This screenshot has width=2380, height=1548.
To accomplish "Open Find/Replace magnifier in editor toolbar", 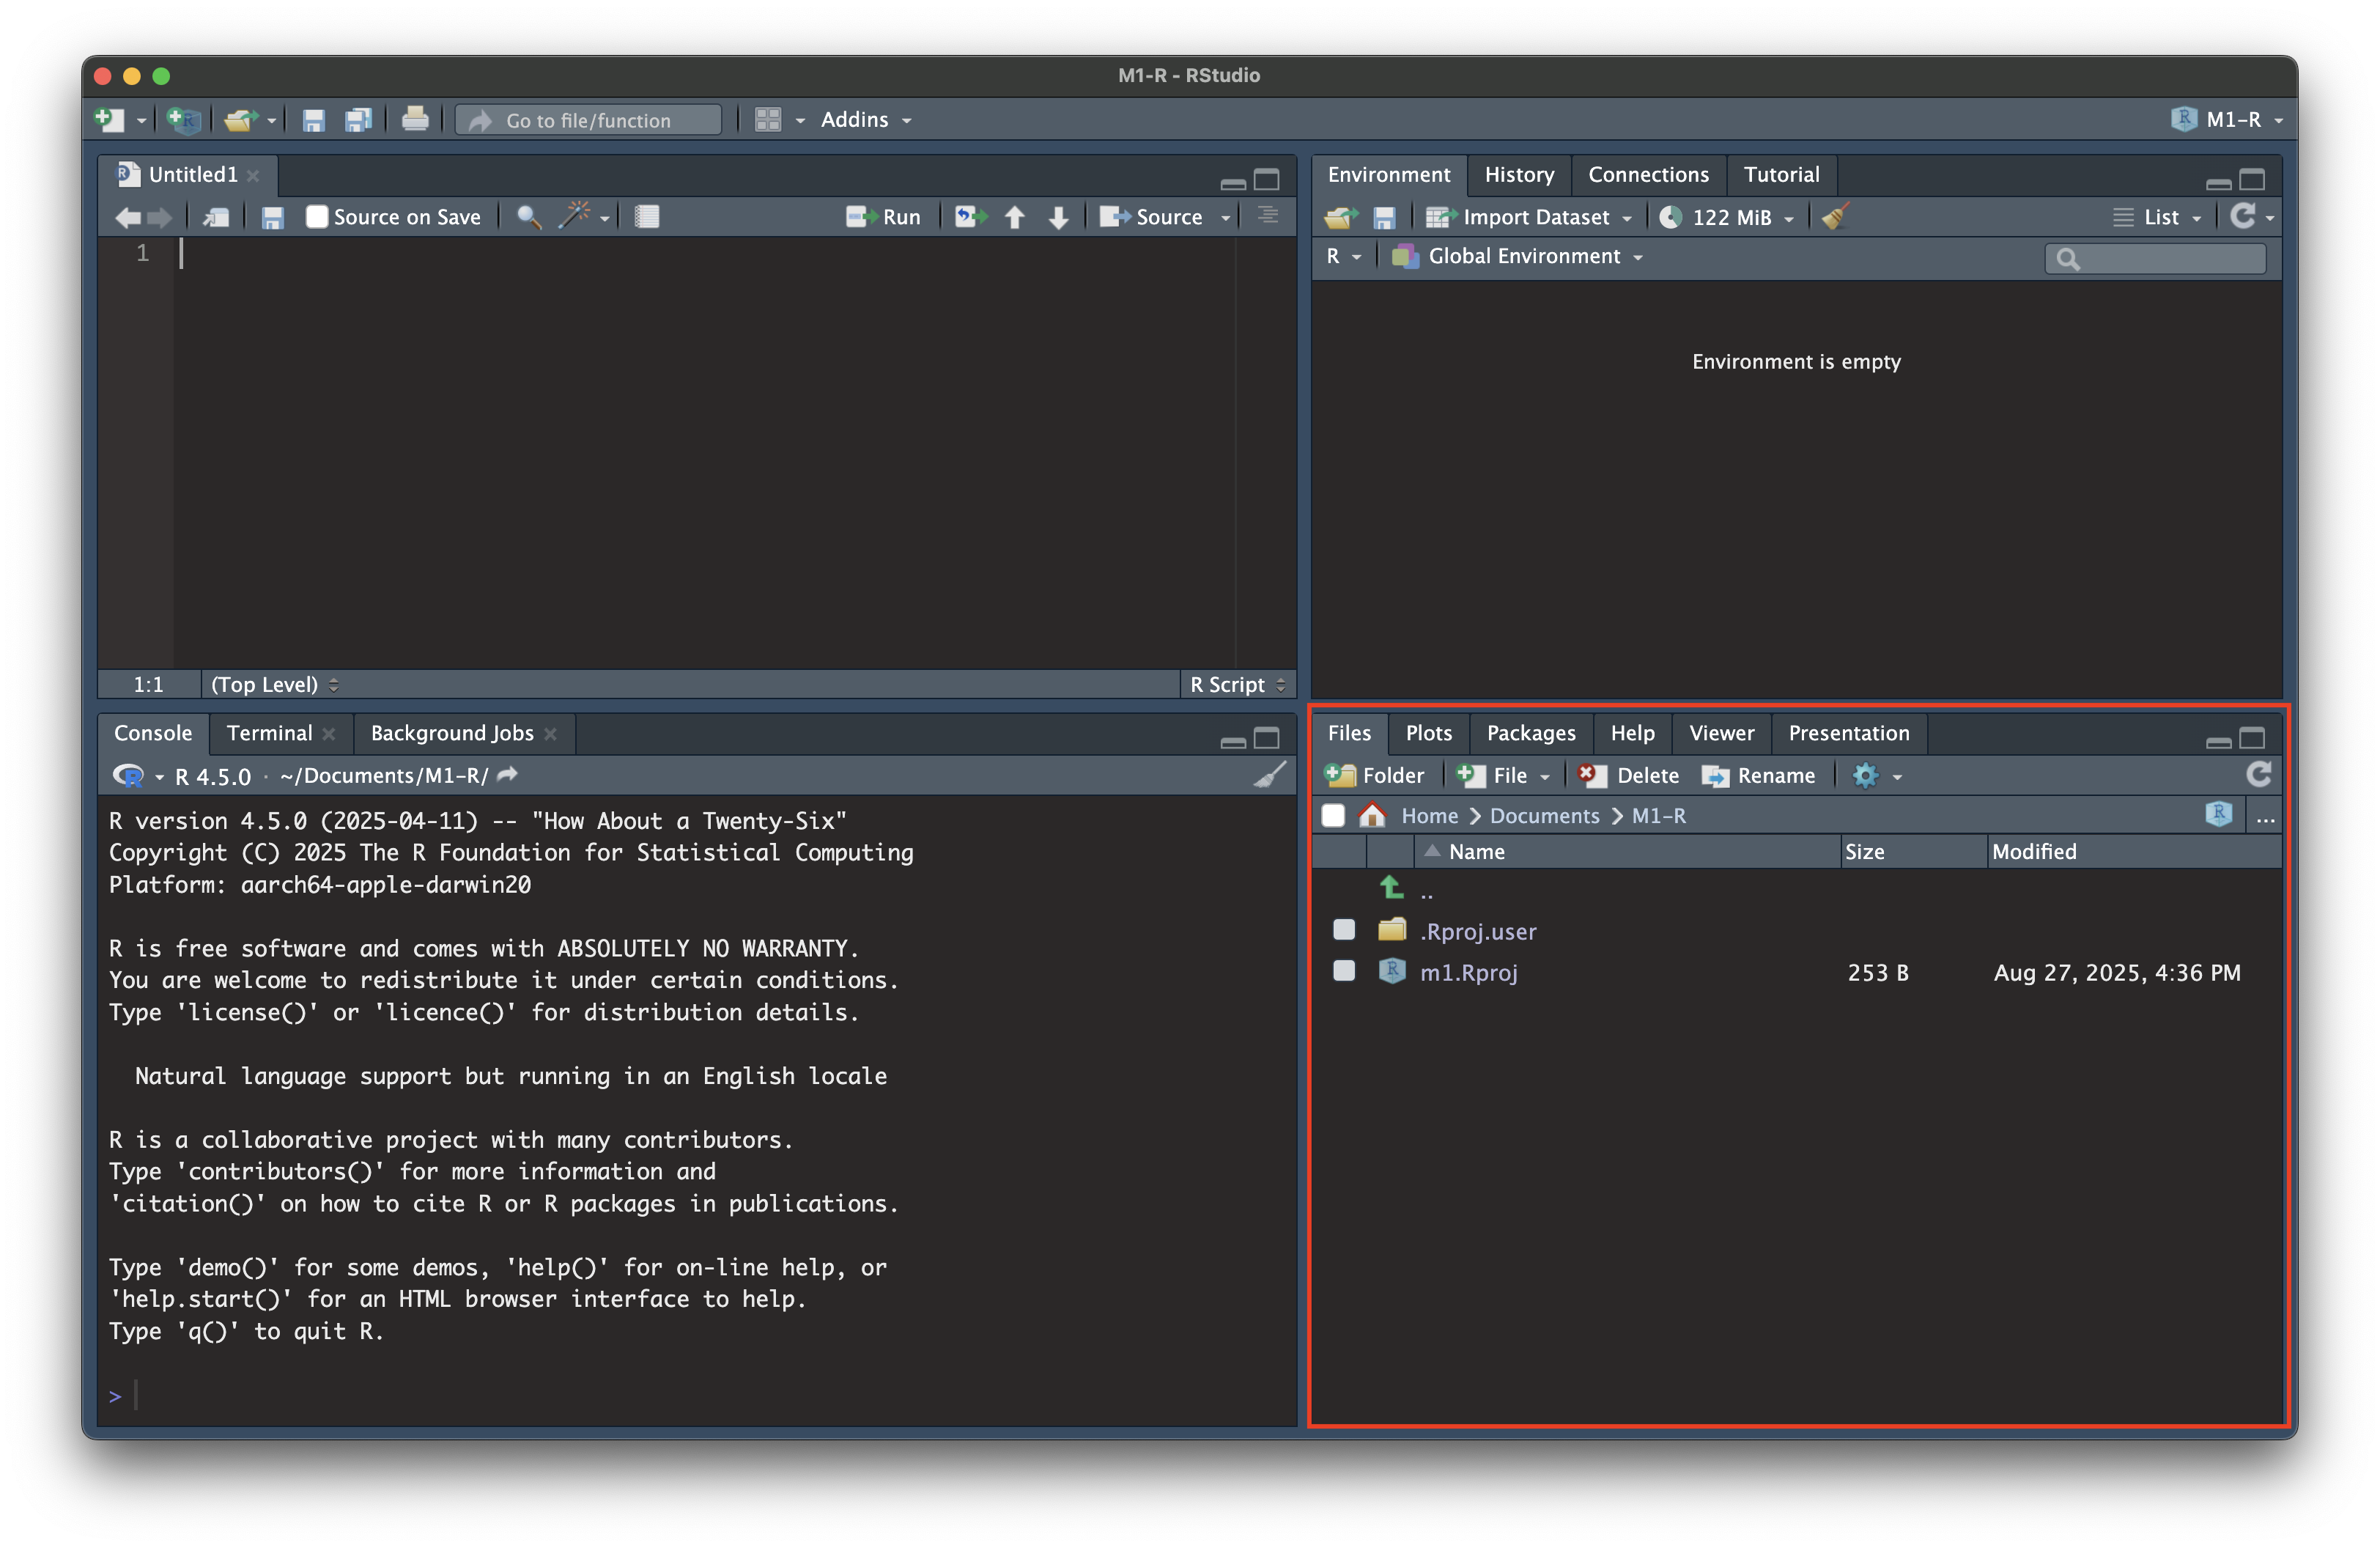I will [x=529, y=217].
